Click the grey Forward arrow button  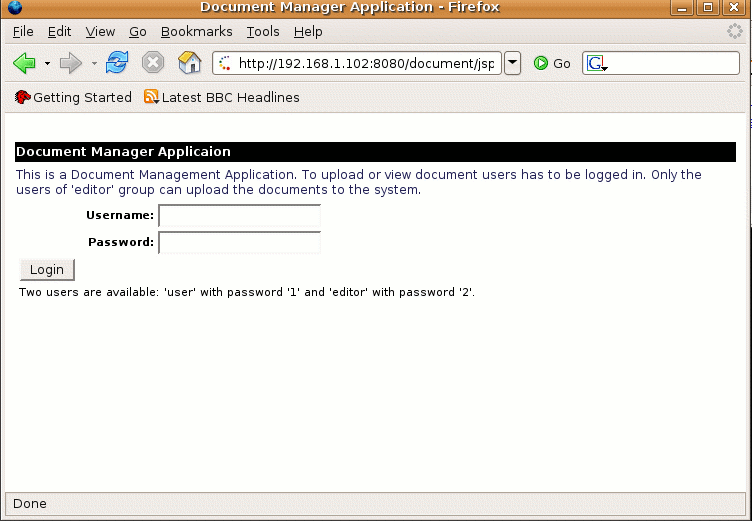click(70, 63)
